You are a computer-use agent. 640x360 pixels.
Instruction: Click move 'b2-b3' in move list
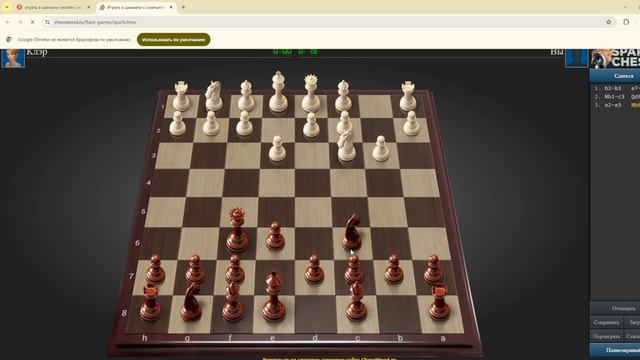613,88
